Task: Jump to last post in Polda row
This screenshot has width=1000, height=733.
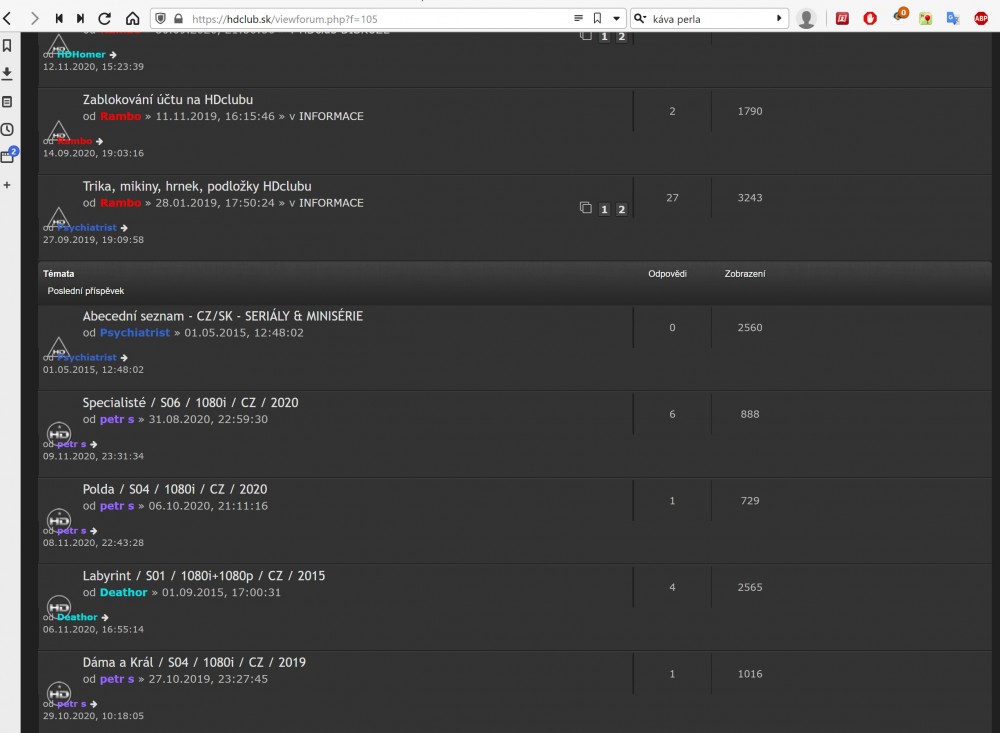Action: (94, 531)
